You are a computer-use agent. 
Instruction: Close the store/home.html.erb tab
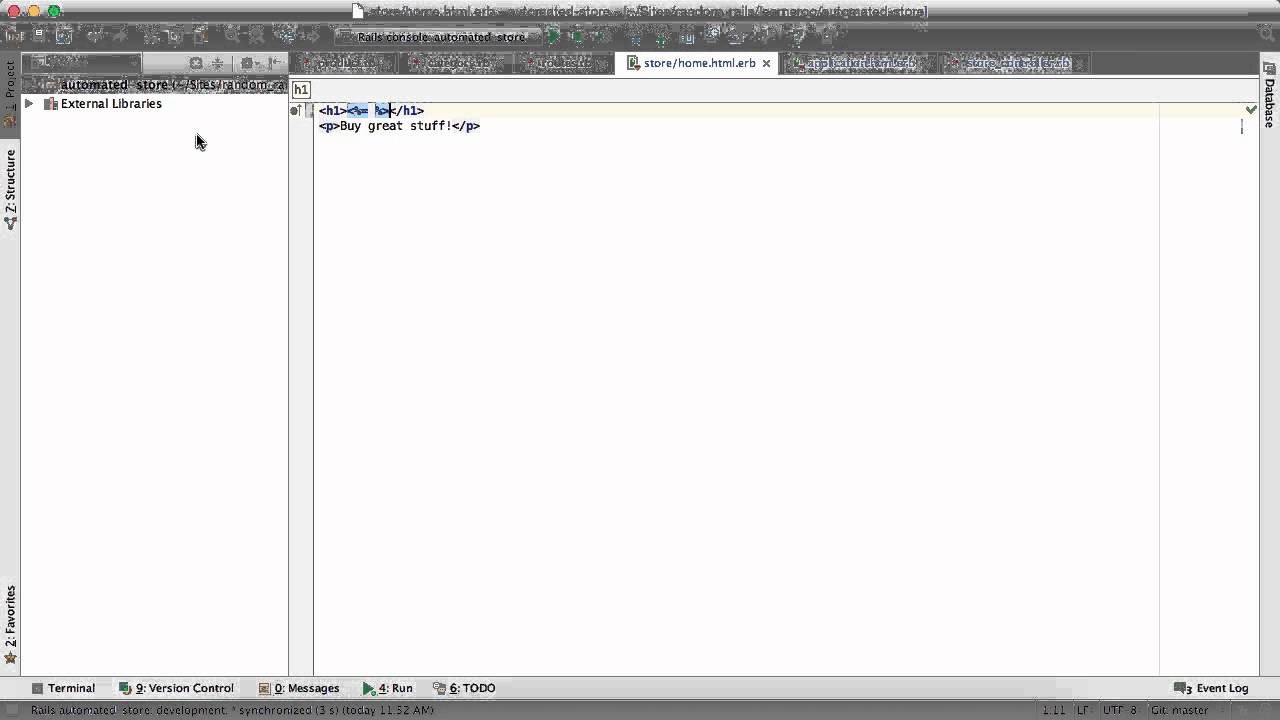click(x=767, y=63)
